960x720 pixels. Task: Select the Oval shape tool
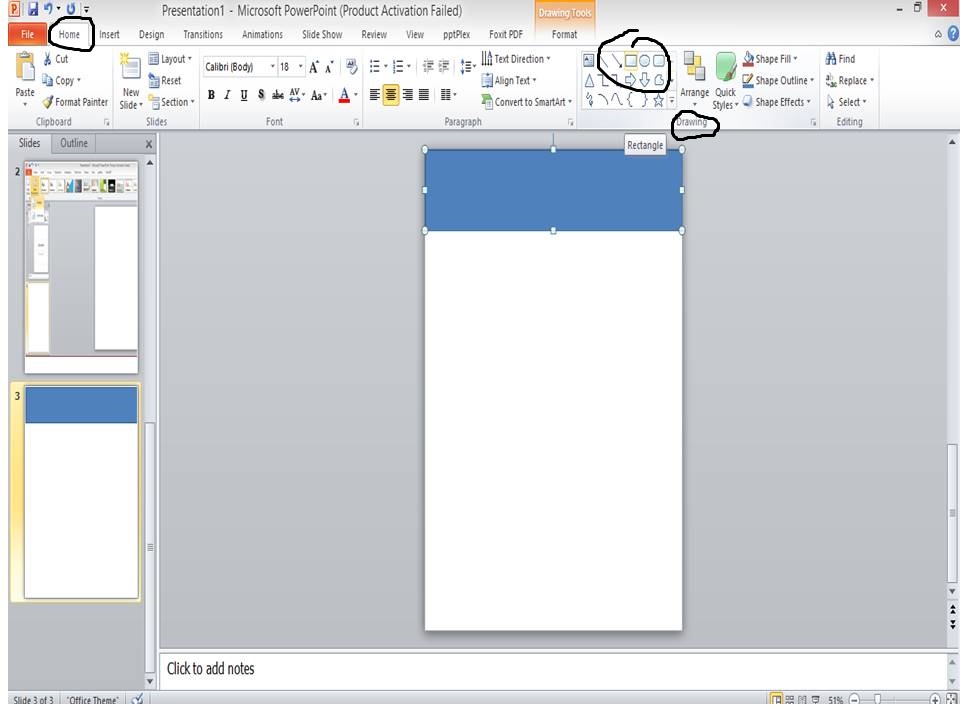coord(645,61)
